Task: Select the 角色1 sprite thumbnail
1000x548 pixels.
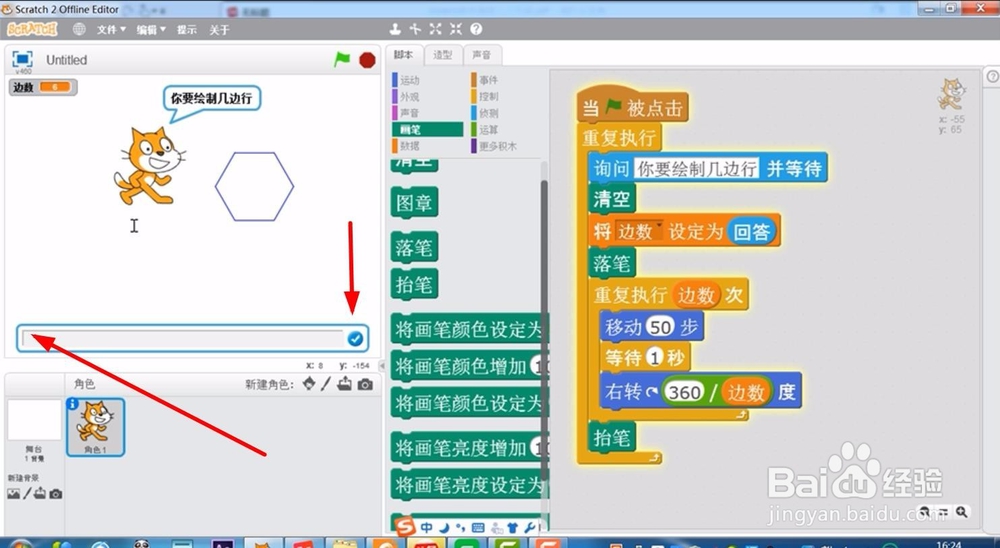Action: 96,427
